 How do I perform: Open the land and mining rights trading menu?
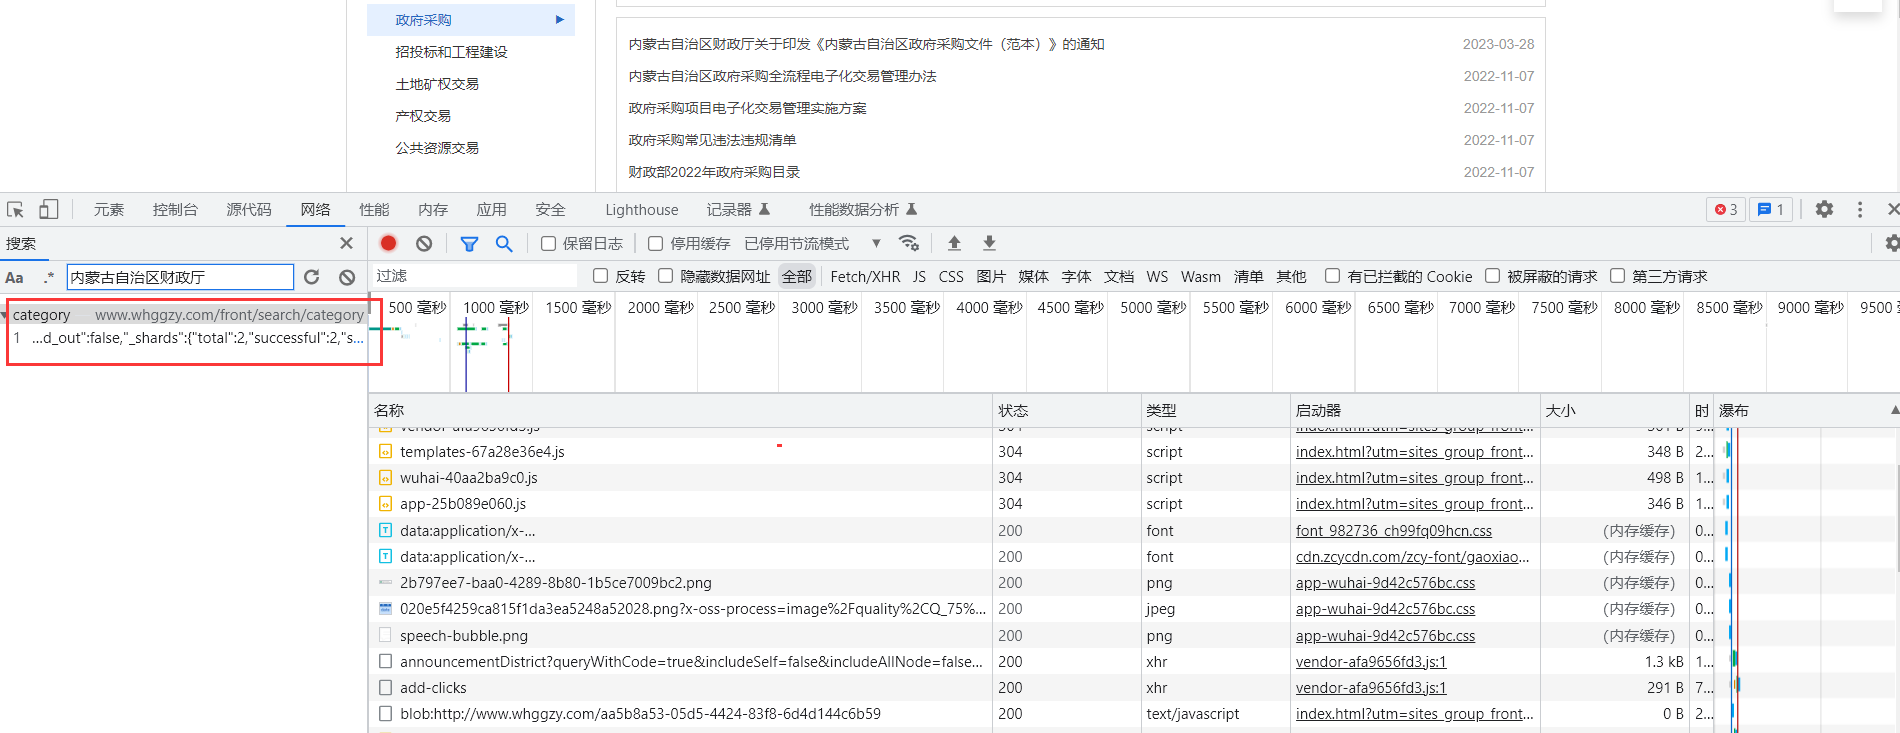[x=437, y=84]
